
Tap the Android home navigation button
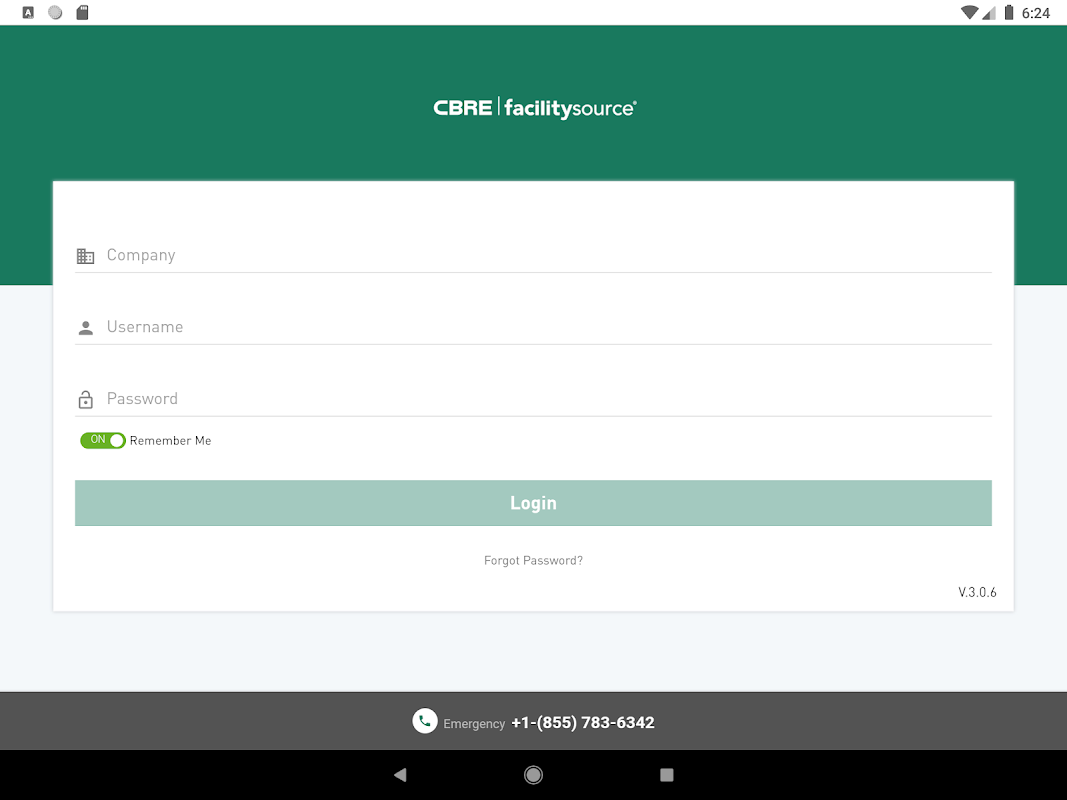(x=534, y=774)
